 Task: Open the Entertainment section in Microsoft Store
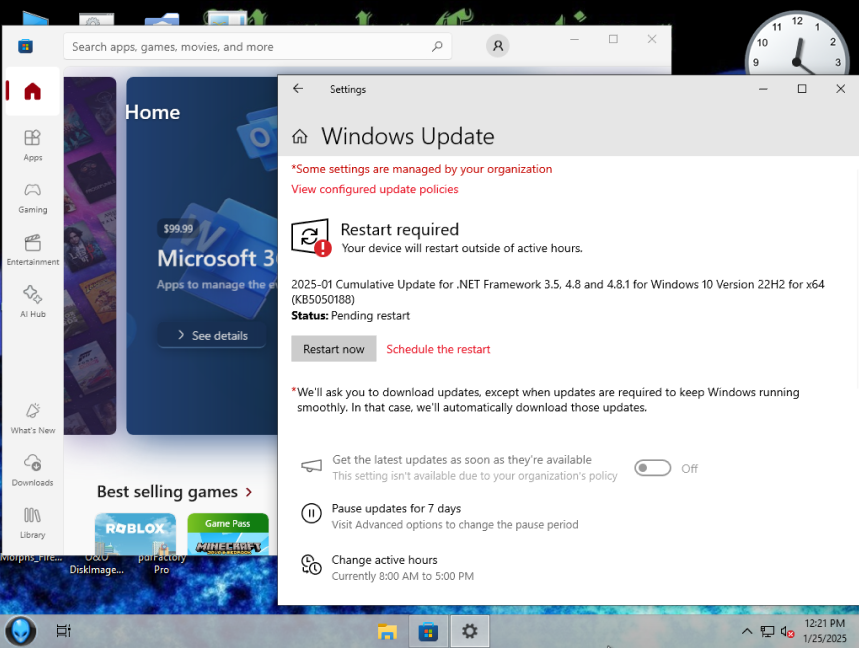[32, 250]
